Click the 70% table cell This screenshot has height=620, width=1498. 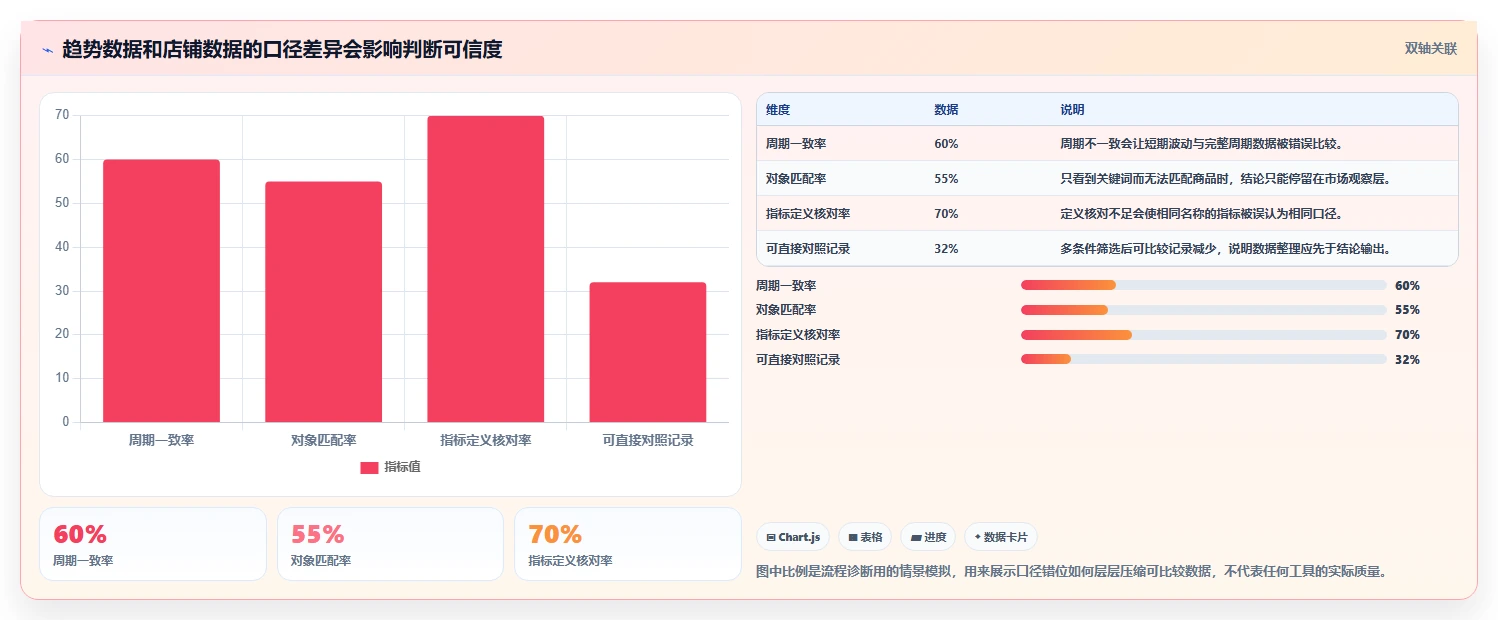[946, 214]
